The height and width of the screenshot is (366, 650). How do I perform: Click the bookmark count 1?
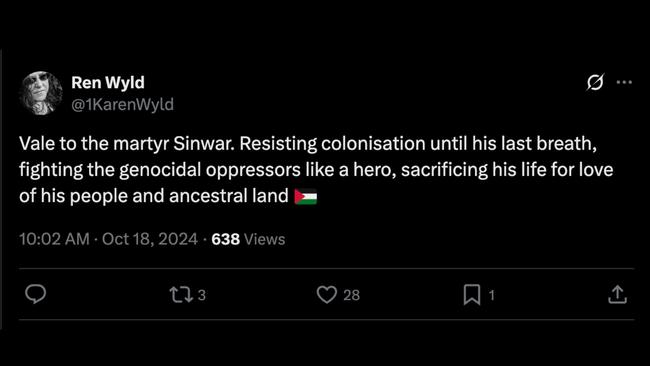click(492, 295)
